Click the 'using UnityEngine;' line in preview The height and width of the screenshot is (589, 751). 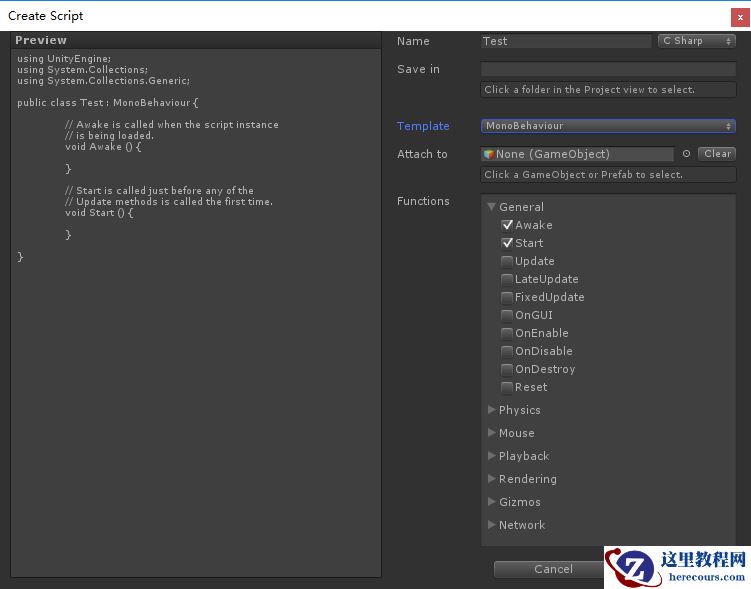pos(64,59)
